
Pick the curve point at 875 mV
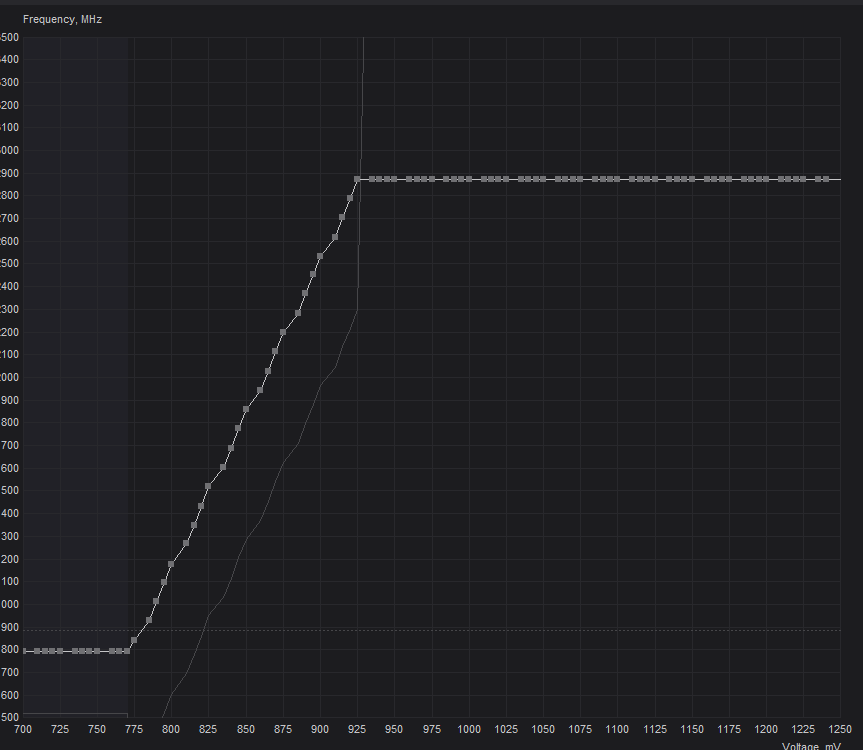(x=283, y=332)
